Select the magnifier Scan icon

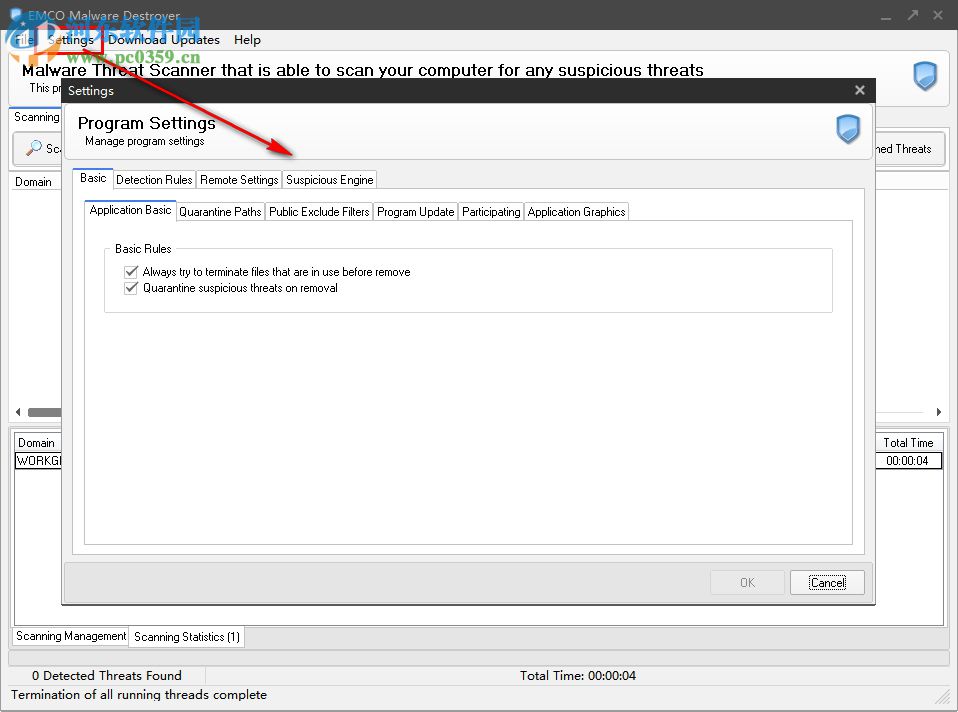coord(31,148)
